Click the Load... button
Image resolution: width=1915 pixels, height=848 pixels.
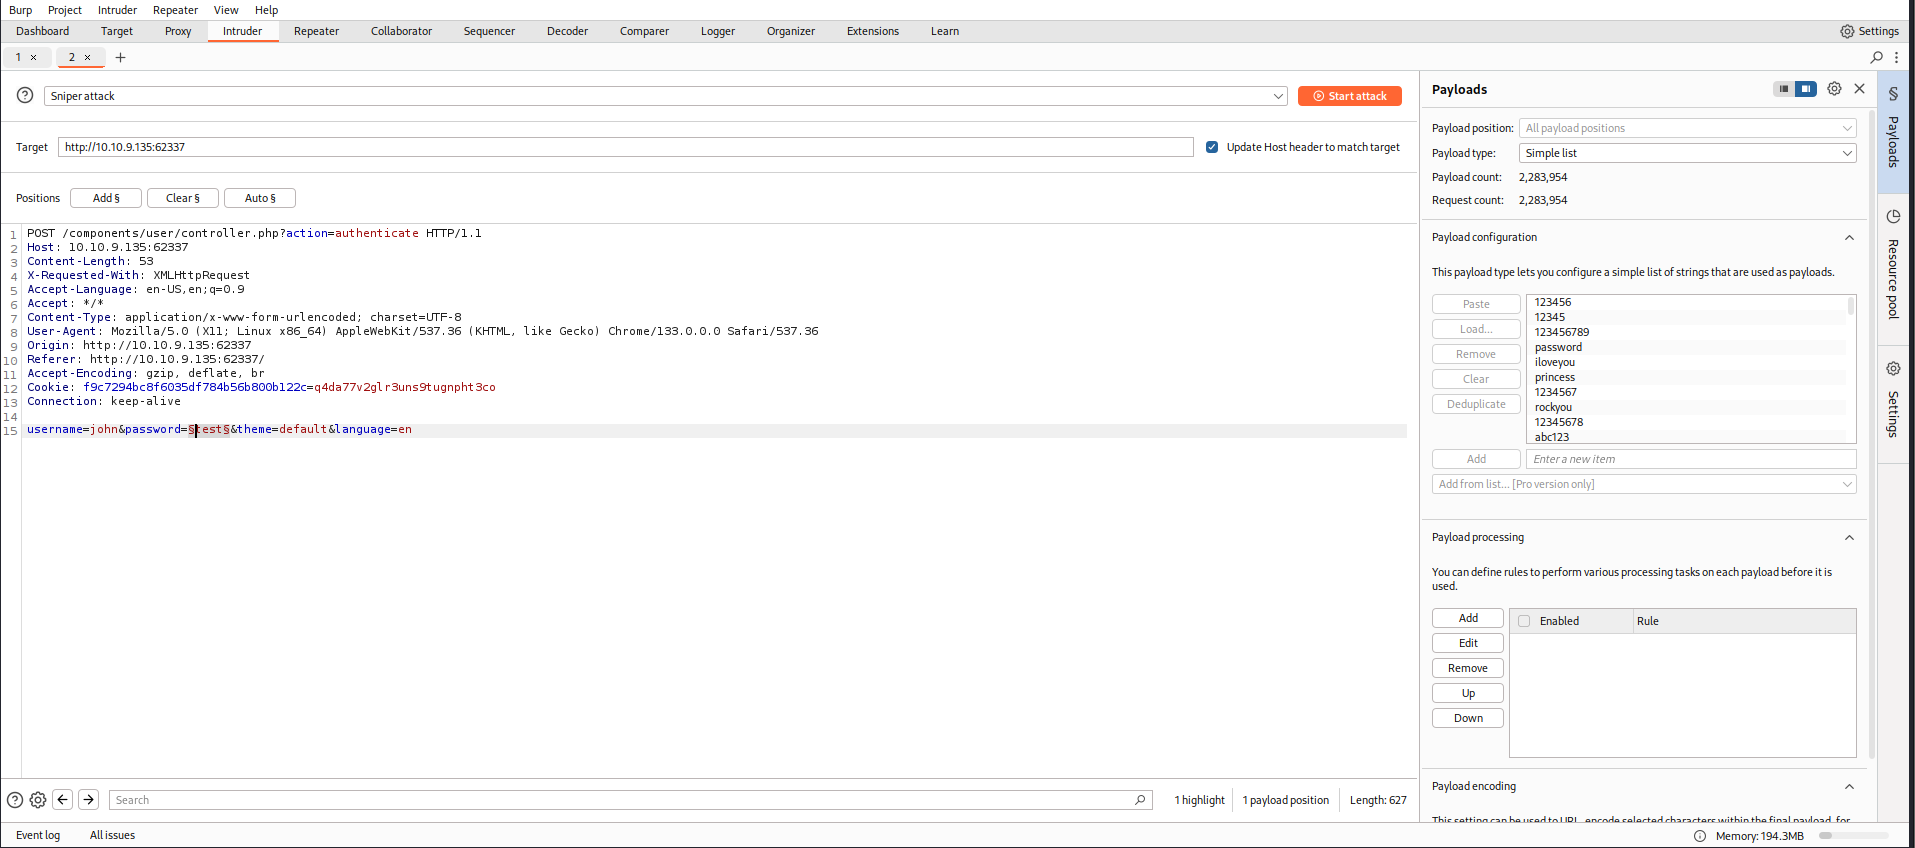click(x=1476, y=329)
